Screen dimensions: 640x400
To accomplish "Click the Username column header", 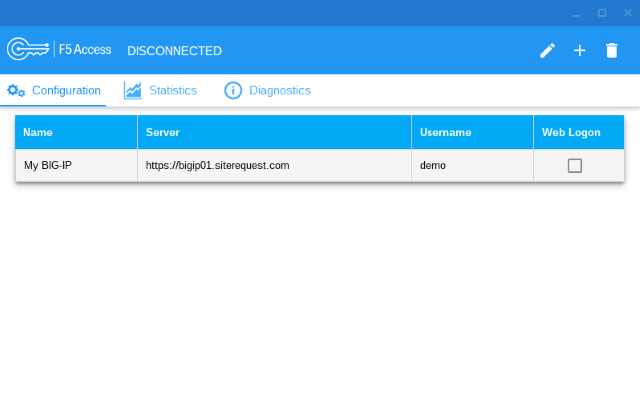I will point(472,132).
